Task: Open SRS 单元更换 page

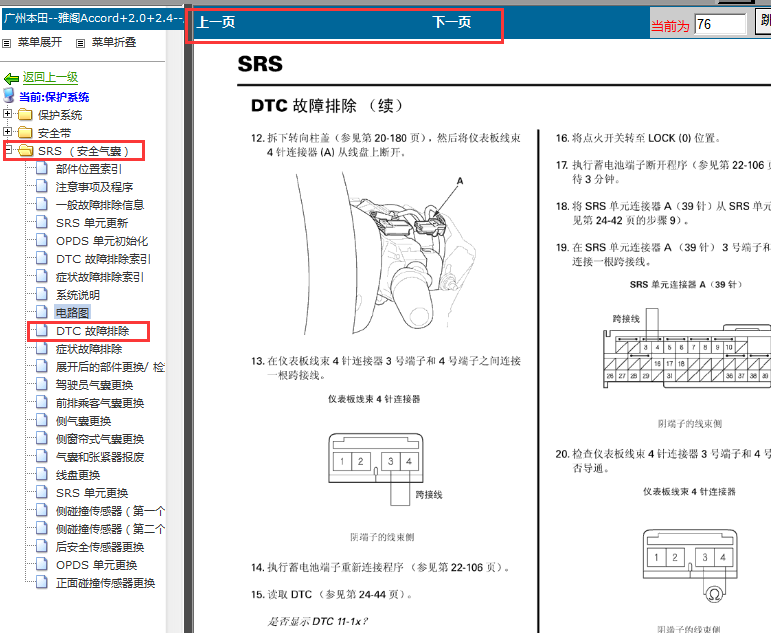Action: (92, 493)
